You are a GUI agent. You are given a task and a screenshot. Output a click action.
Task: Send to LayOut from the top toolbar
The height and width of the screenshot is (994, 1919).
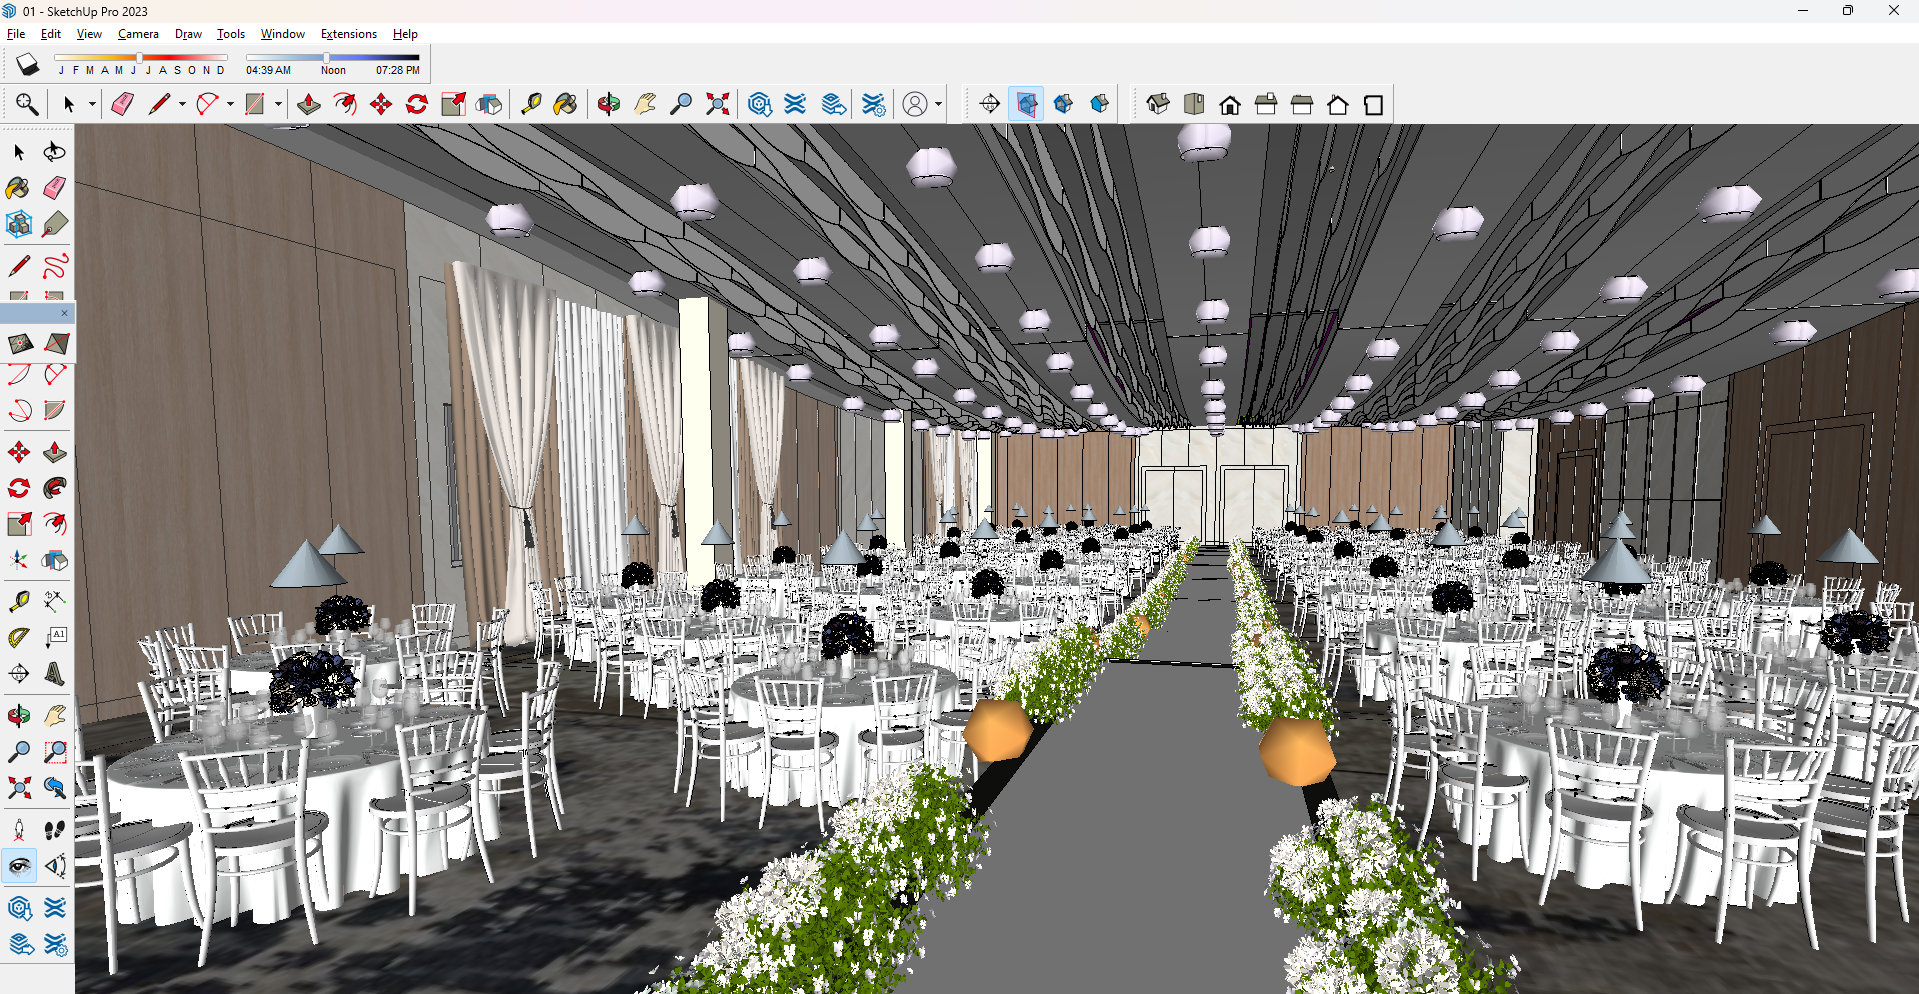[x=833, y=104]
